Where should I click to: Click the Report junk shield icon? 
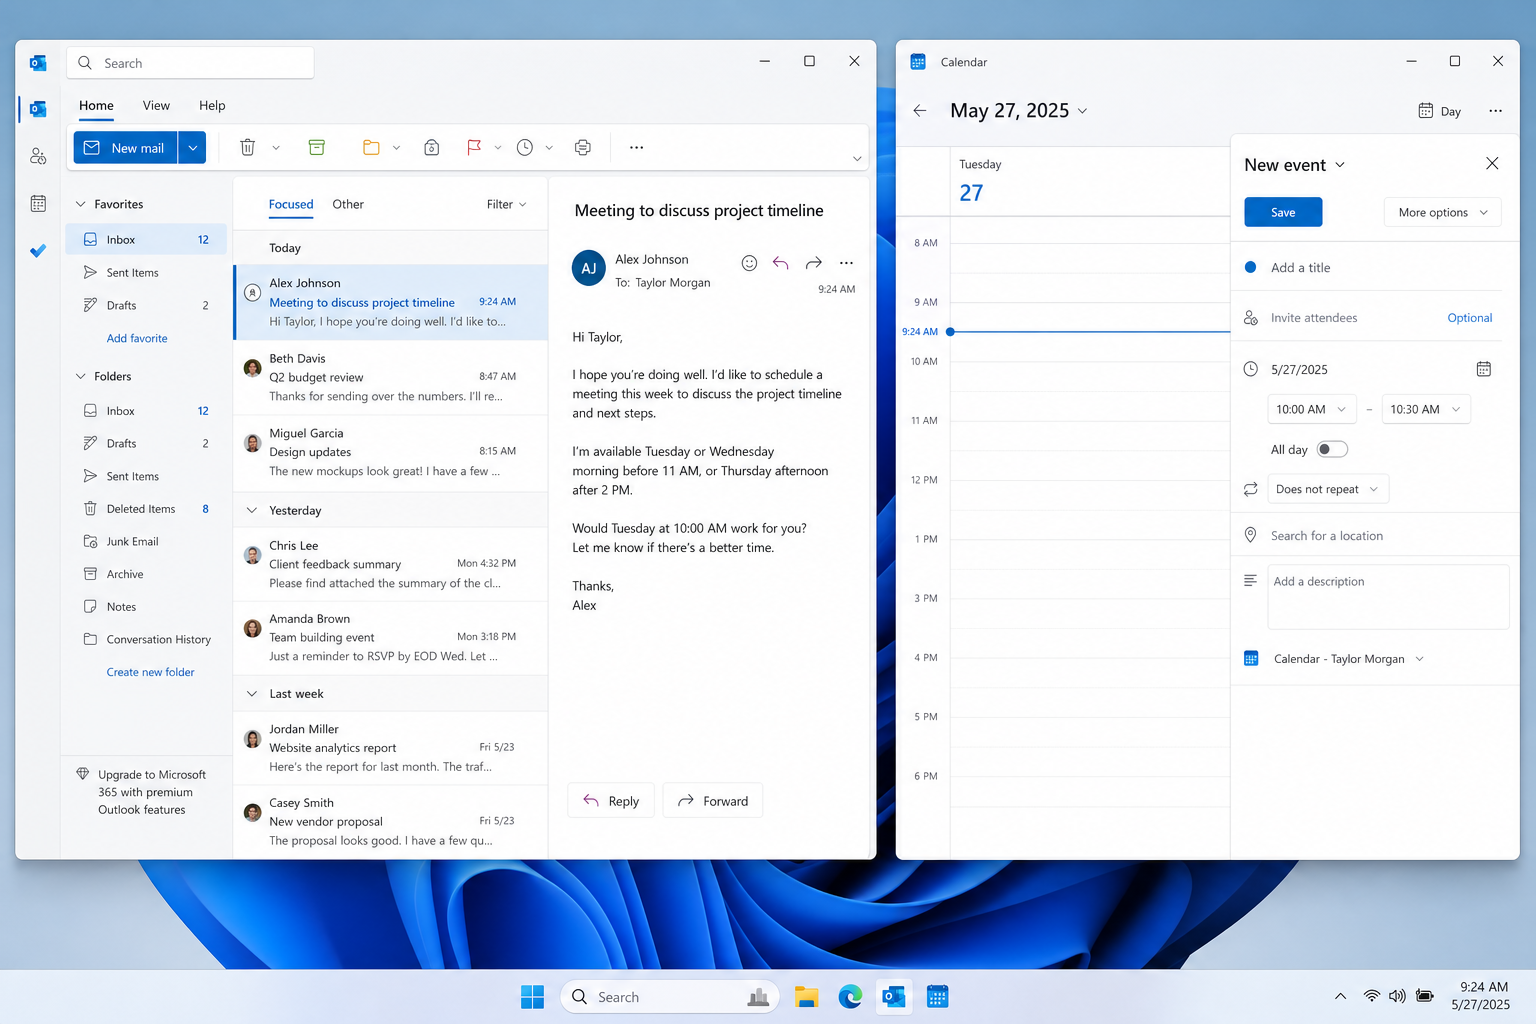tap(431, 148)
